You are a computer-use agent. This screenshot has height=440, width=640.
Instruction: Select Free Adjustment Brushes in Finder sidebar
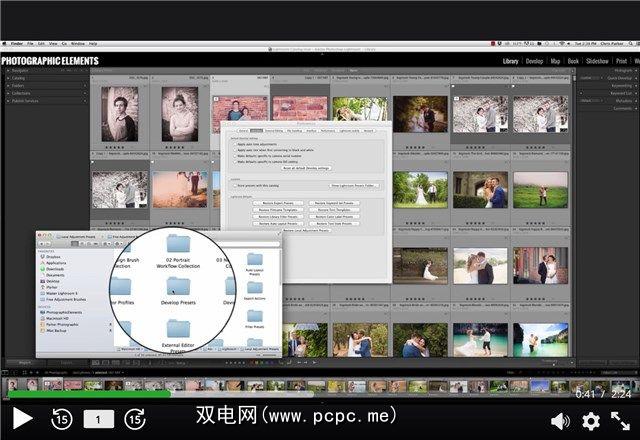tap(65, 300)
